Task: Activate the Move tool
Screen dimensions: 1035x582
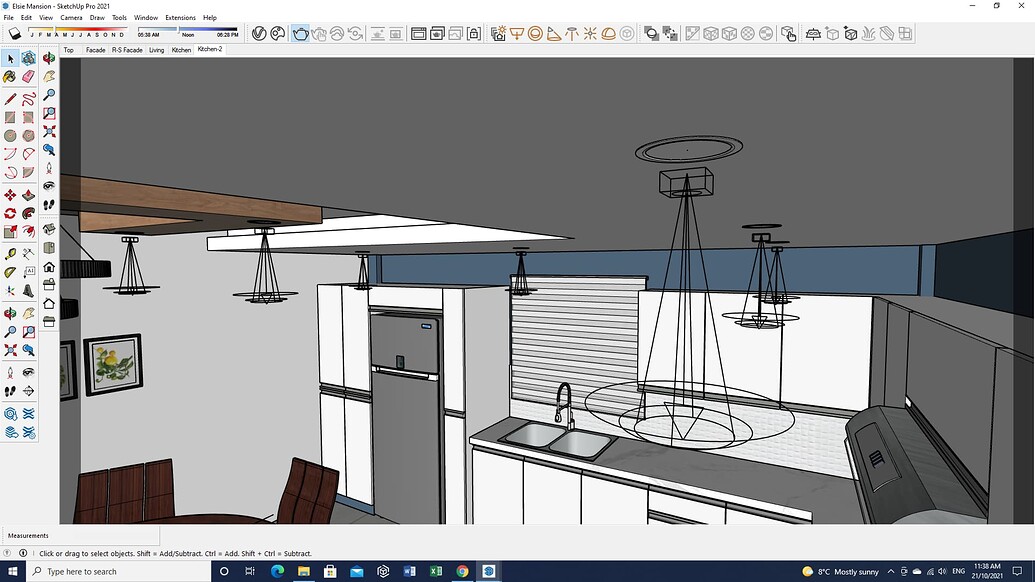Action: (10, 195)
